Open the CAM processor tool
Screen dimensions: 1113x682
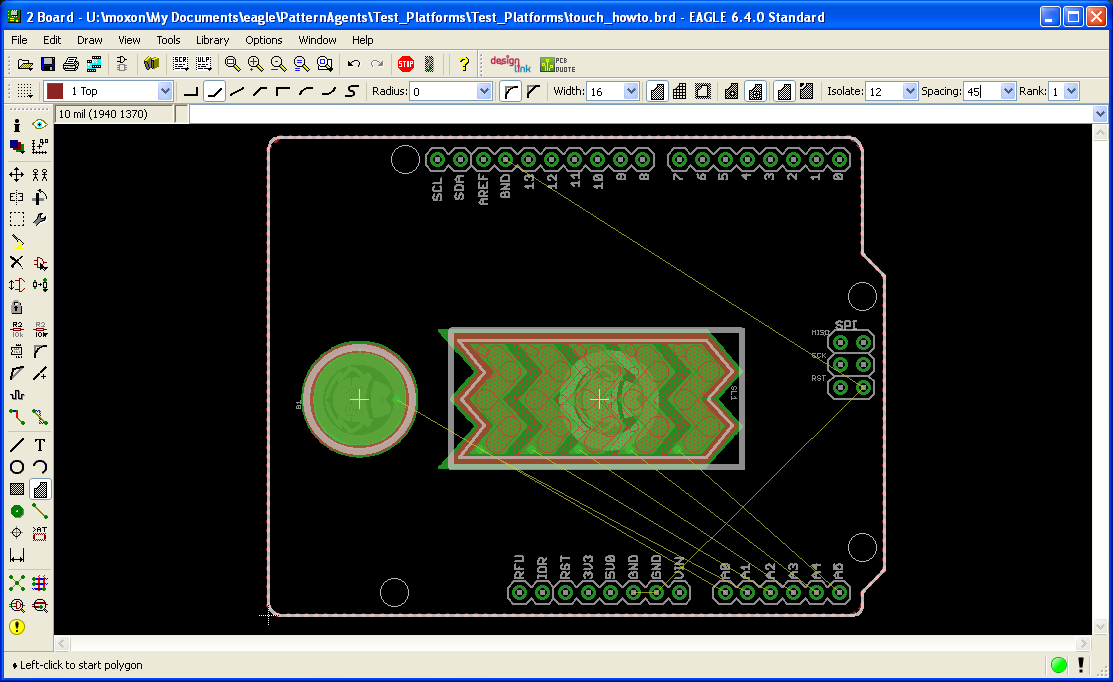94,65
